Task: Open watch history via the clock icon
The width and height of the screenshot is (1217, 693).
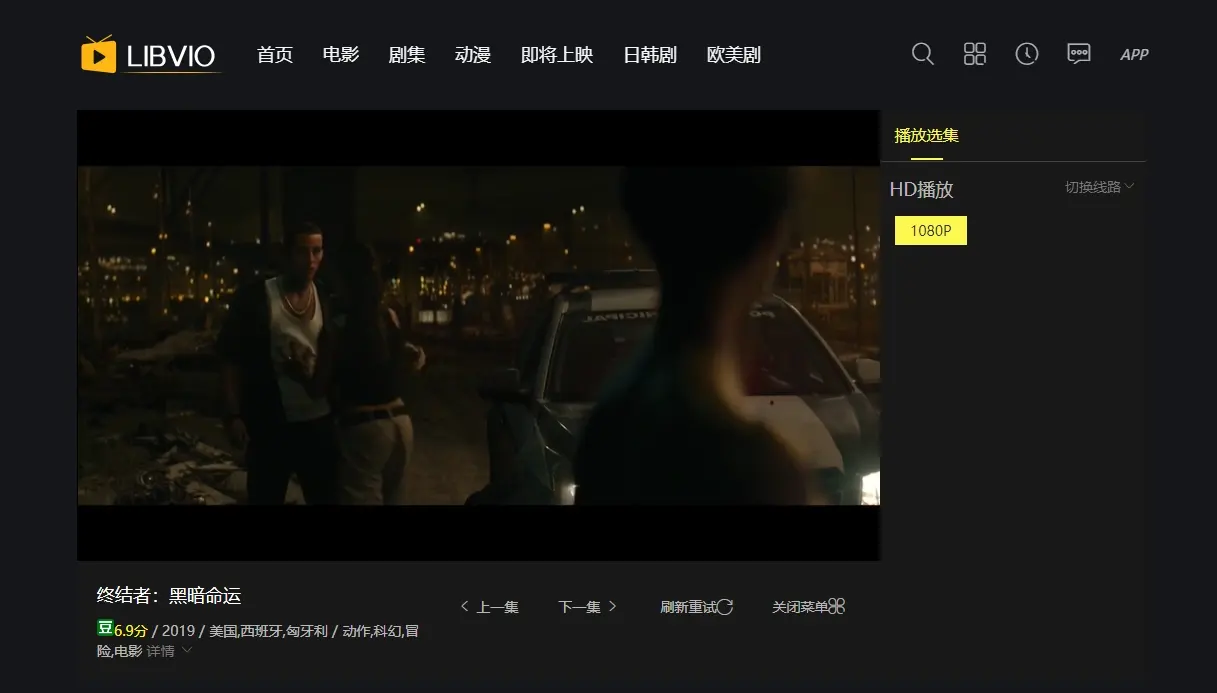Action: pos(1026,54)
